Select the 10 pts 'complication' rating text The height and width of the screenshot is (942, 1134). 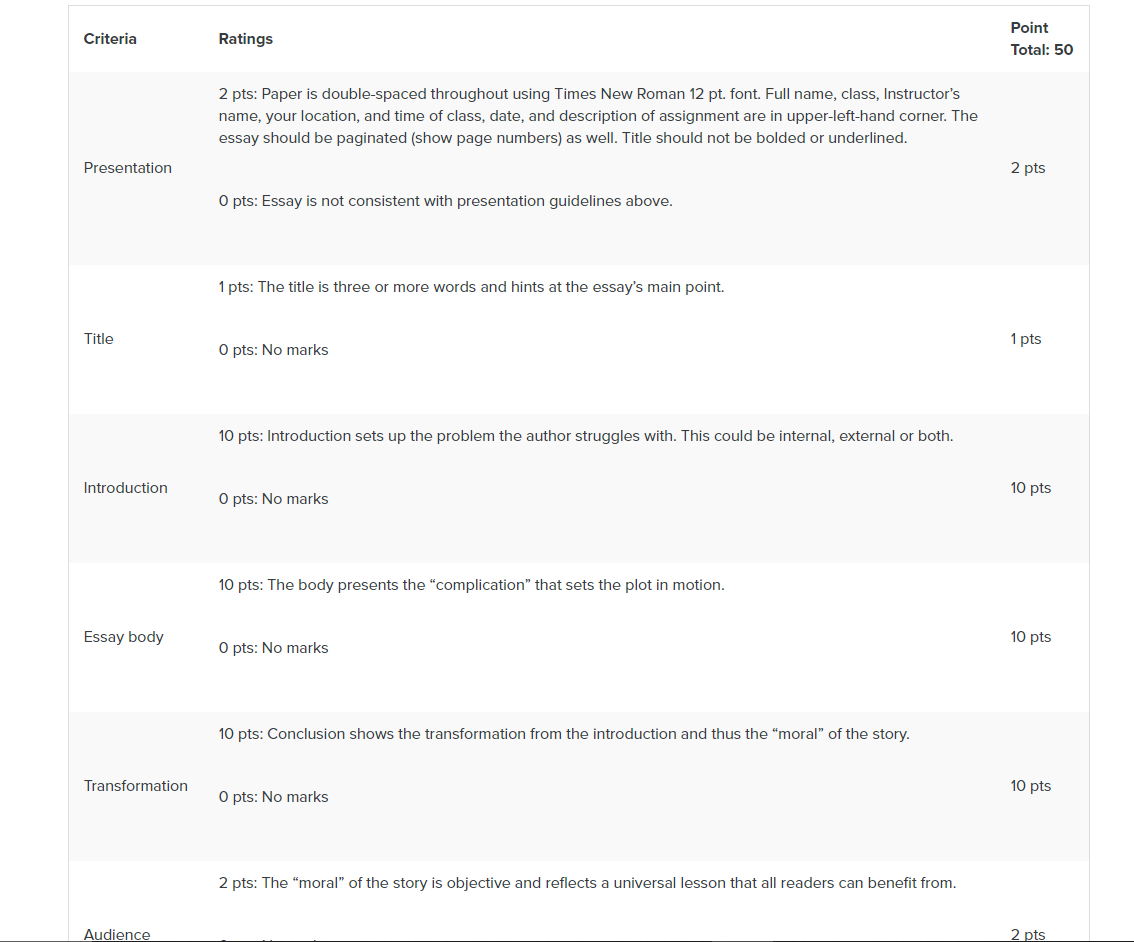point(472,585)
